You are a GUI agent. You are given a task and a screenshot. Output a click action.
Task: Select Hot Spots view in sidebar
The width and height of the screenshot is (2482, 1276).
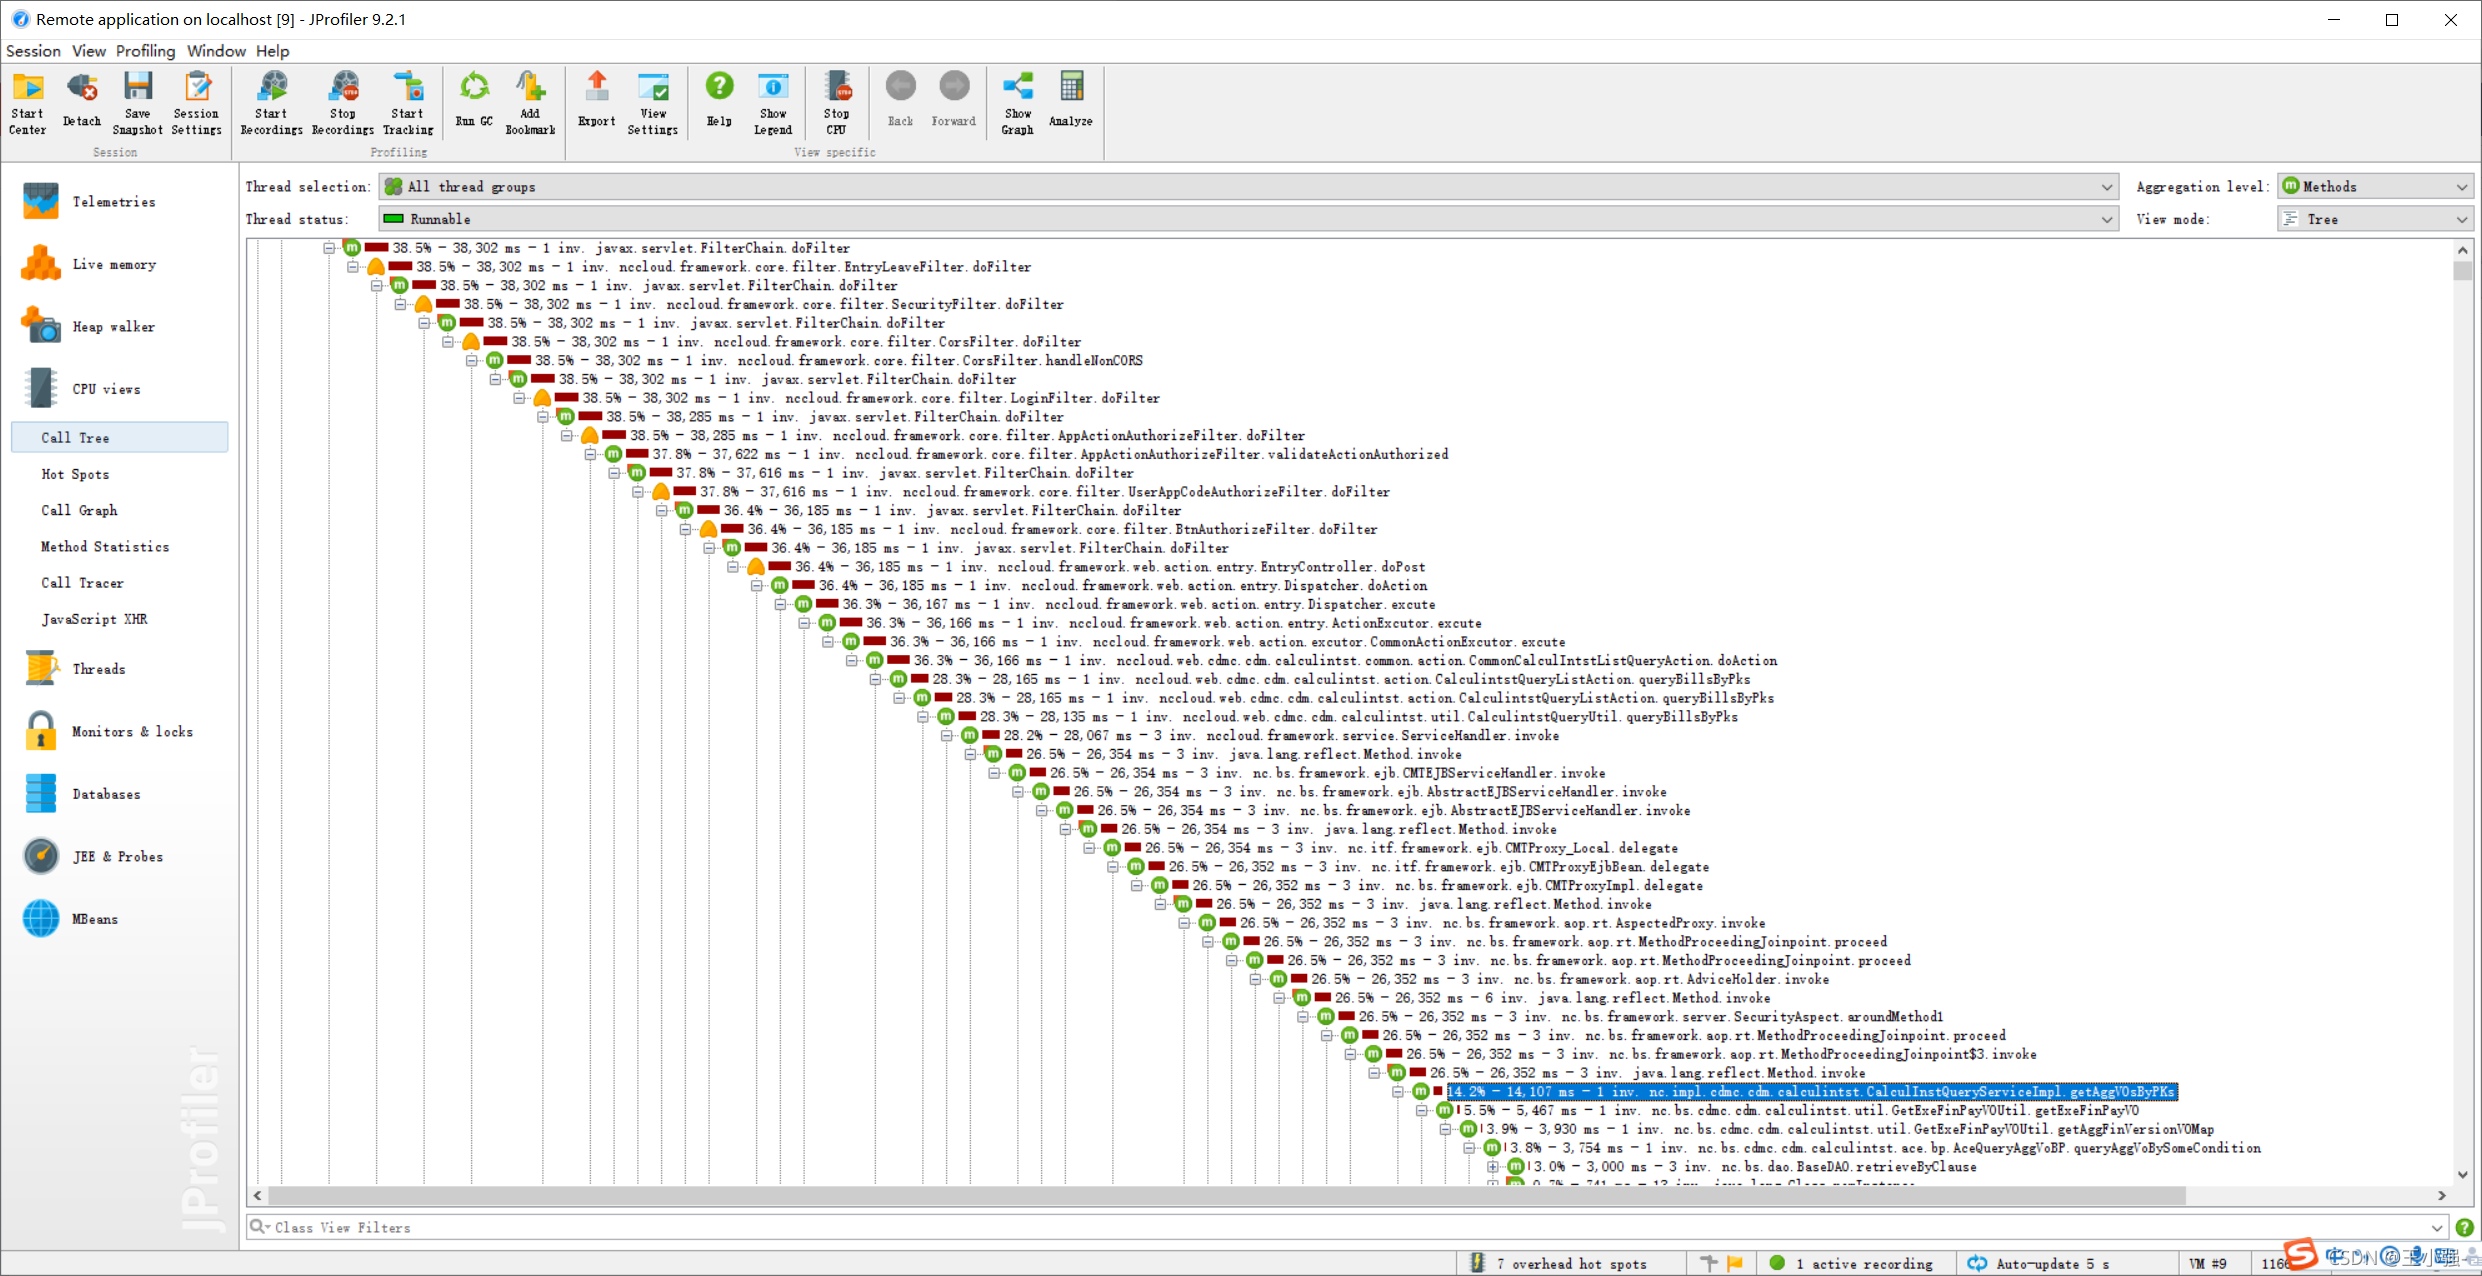click(x=75, y=475)
